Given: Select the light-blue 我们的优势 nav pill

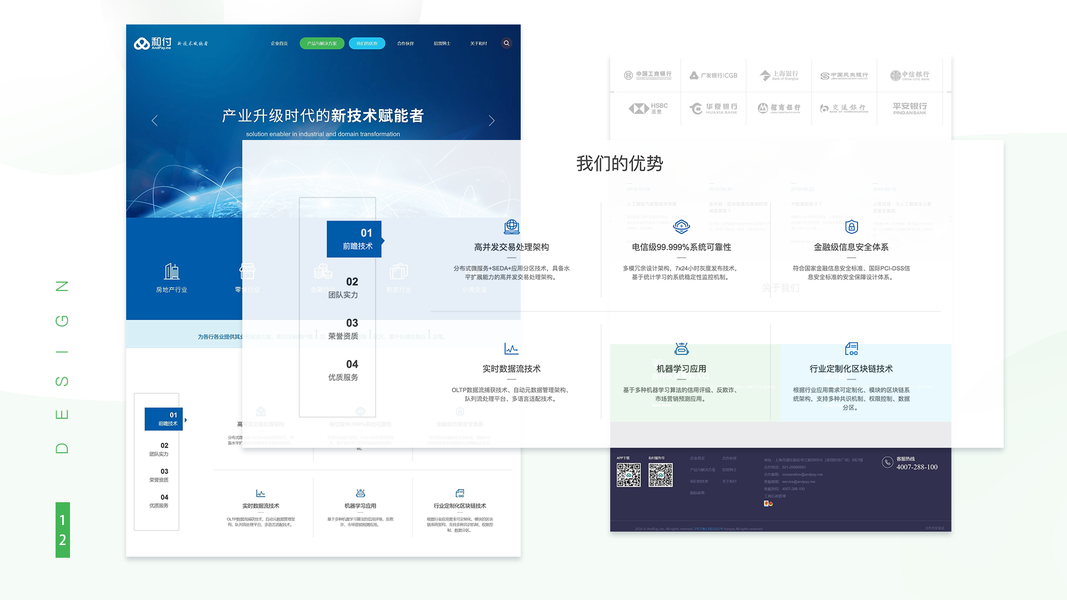Looking at the screenshot, I should [x=367, y=43].
